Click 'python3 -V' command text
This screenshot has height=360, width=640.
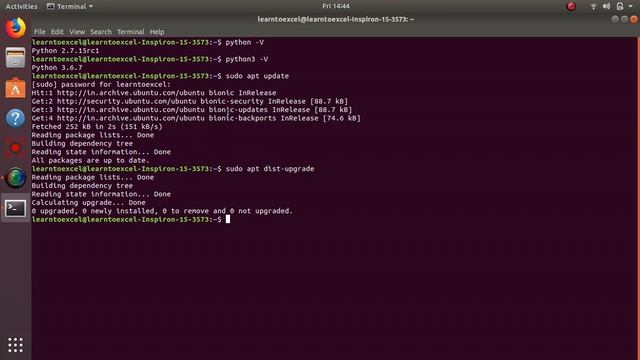click(x=247, y=59)
